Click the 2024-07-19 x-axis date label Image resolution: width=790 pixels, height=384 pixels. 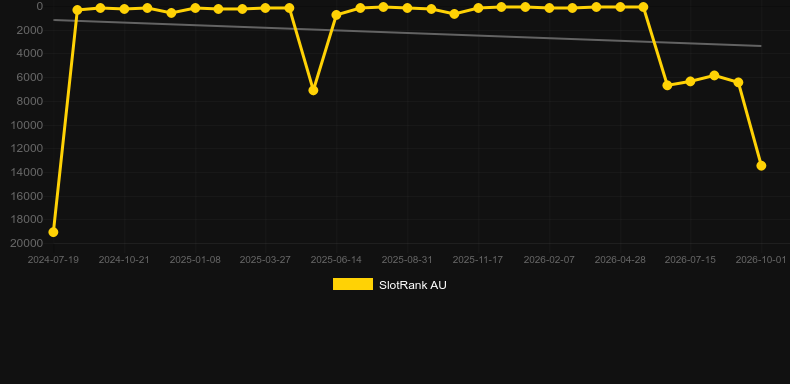(53, 260)
